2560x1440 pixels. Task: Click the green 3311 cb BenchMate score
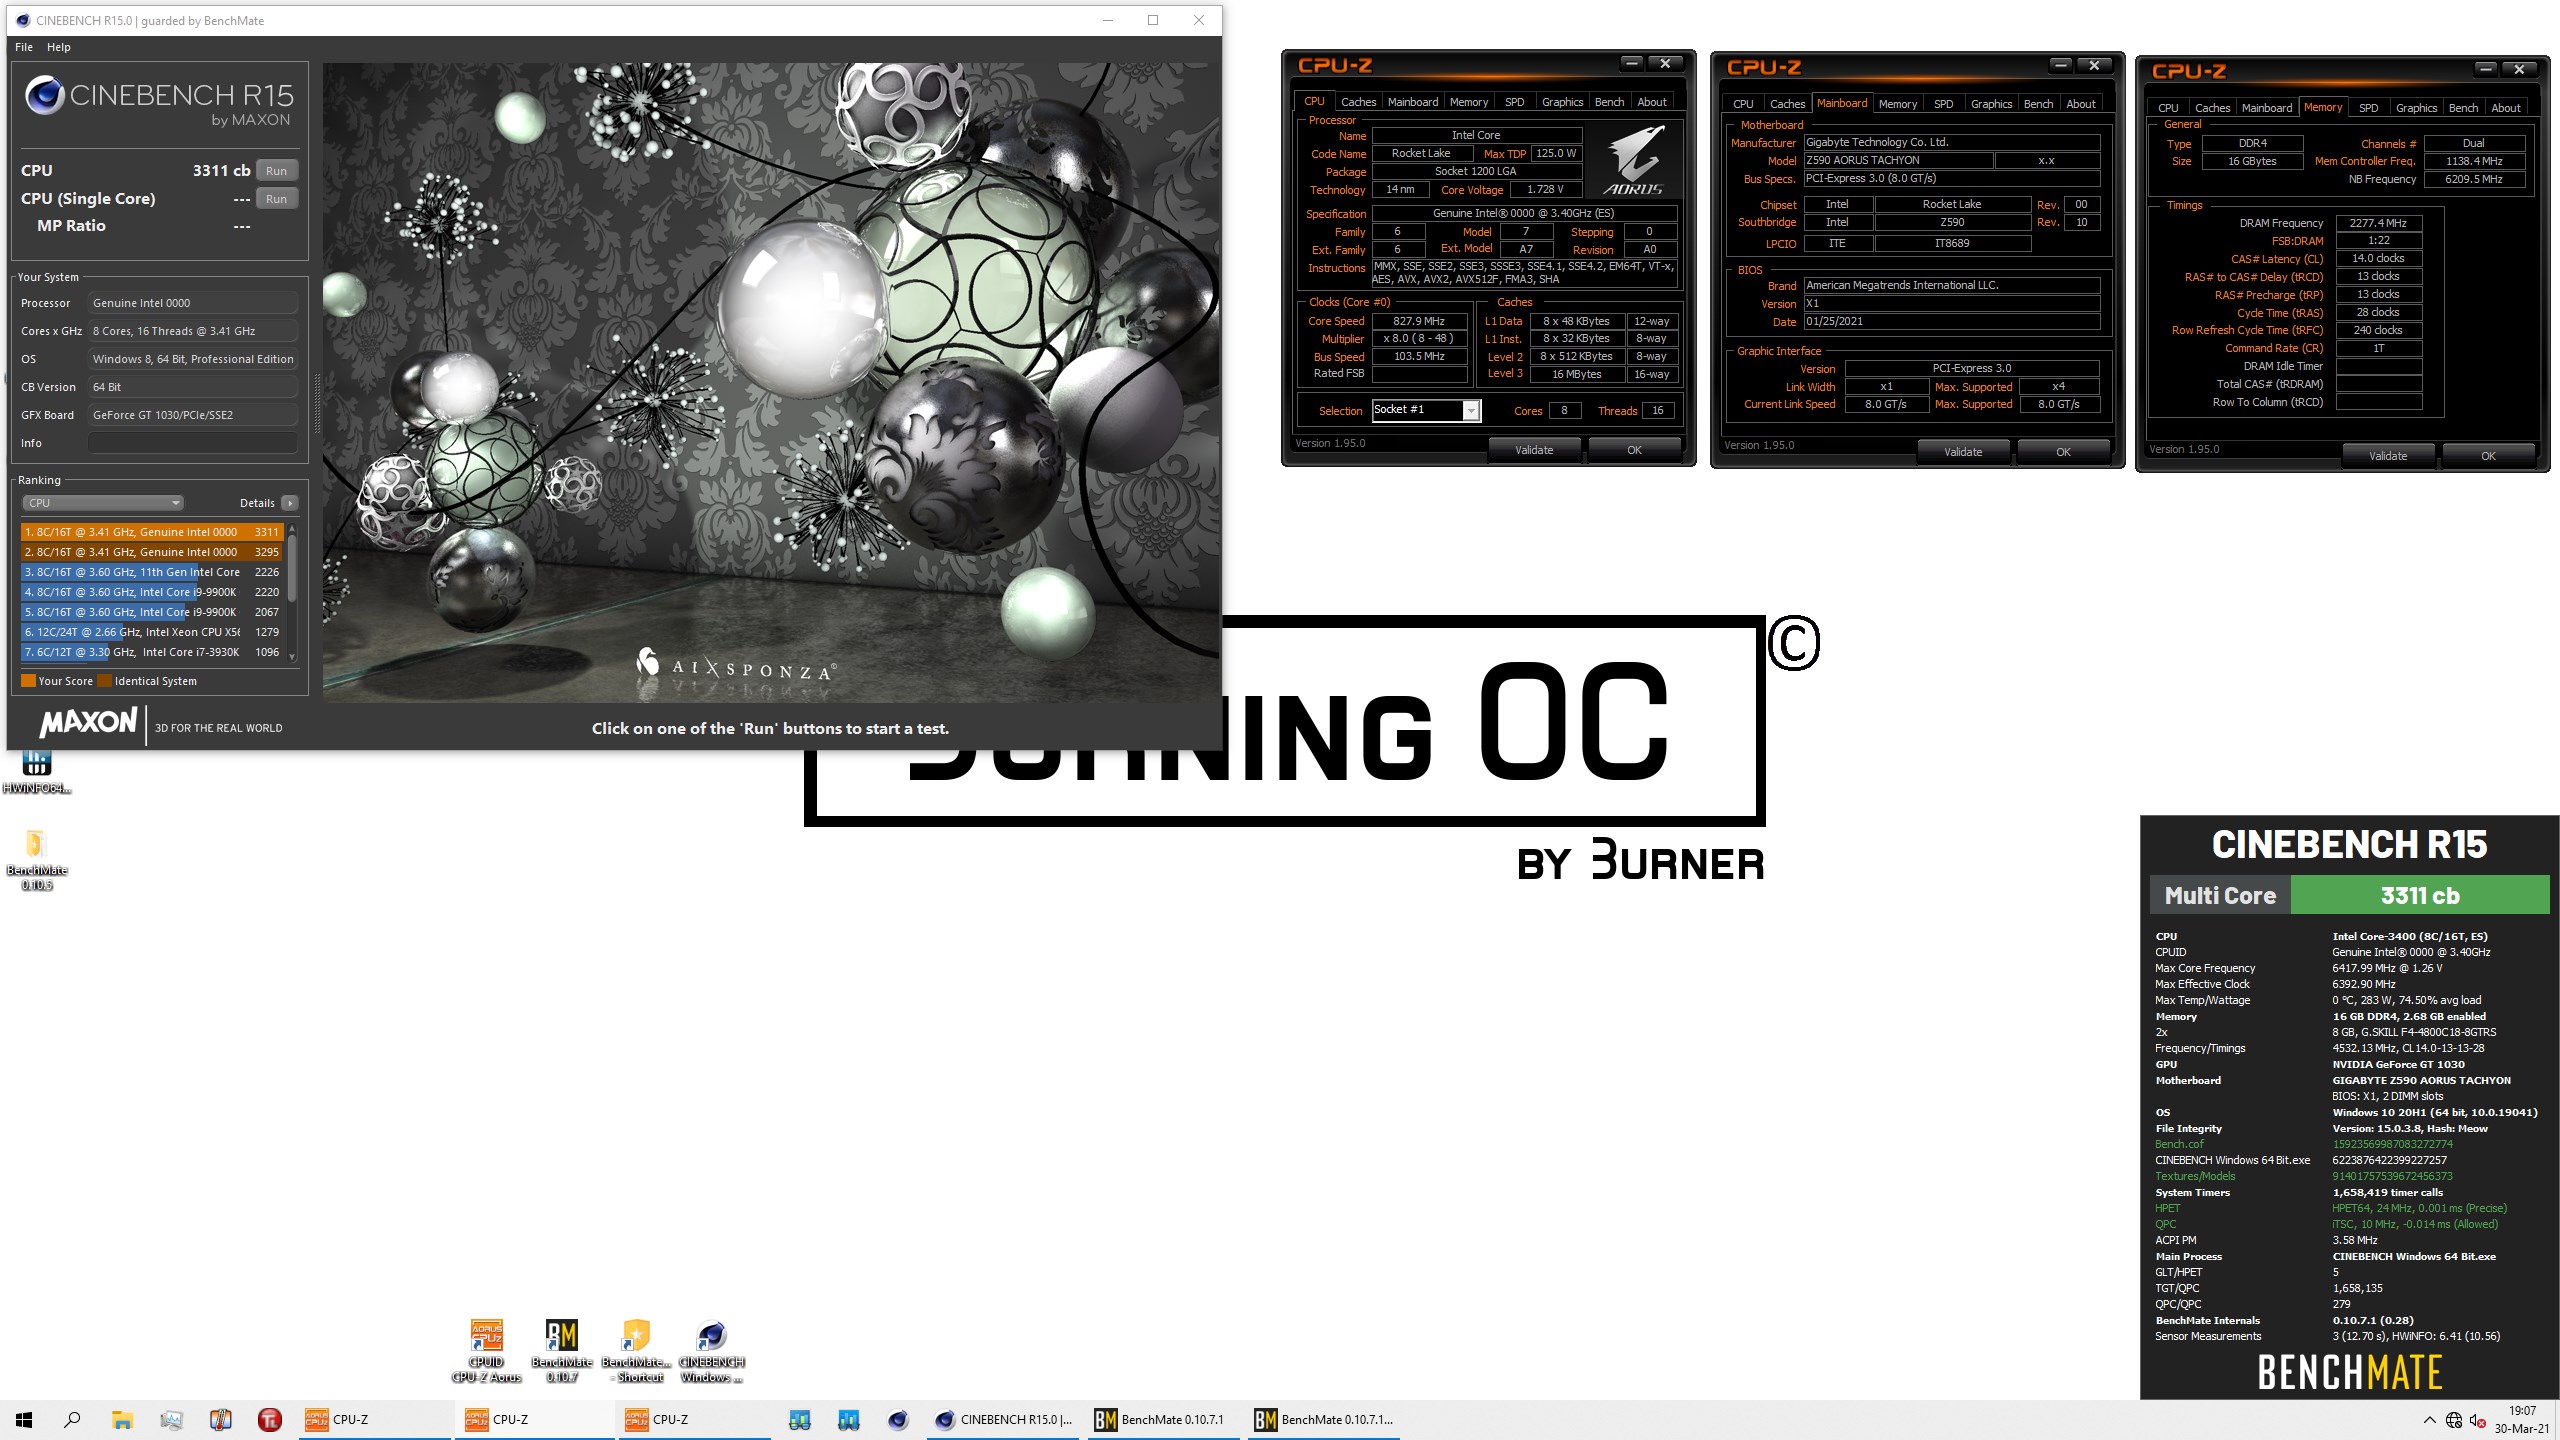[x=2420, y=895]
